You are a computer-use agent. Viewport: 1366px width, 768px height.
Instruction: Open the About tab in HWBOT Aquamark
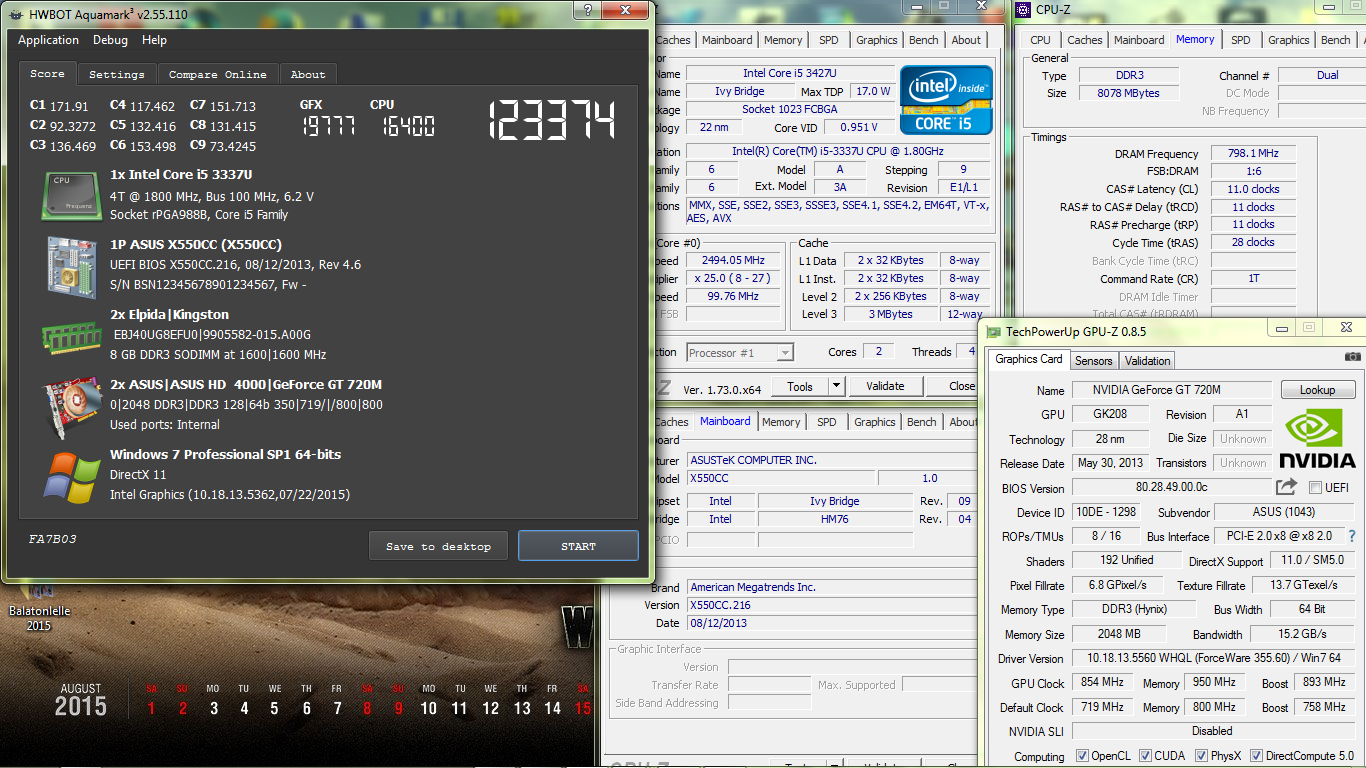[x=308, y=74]
